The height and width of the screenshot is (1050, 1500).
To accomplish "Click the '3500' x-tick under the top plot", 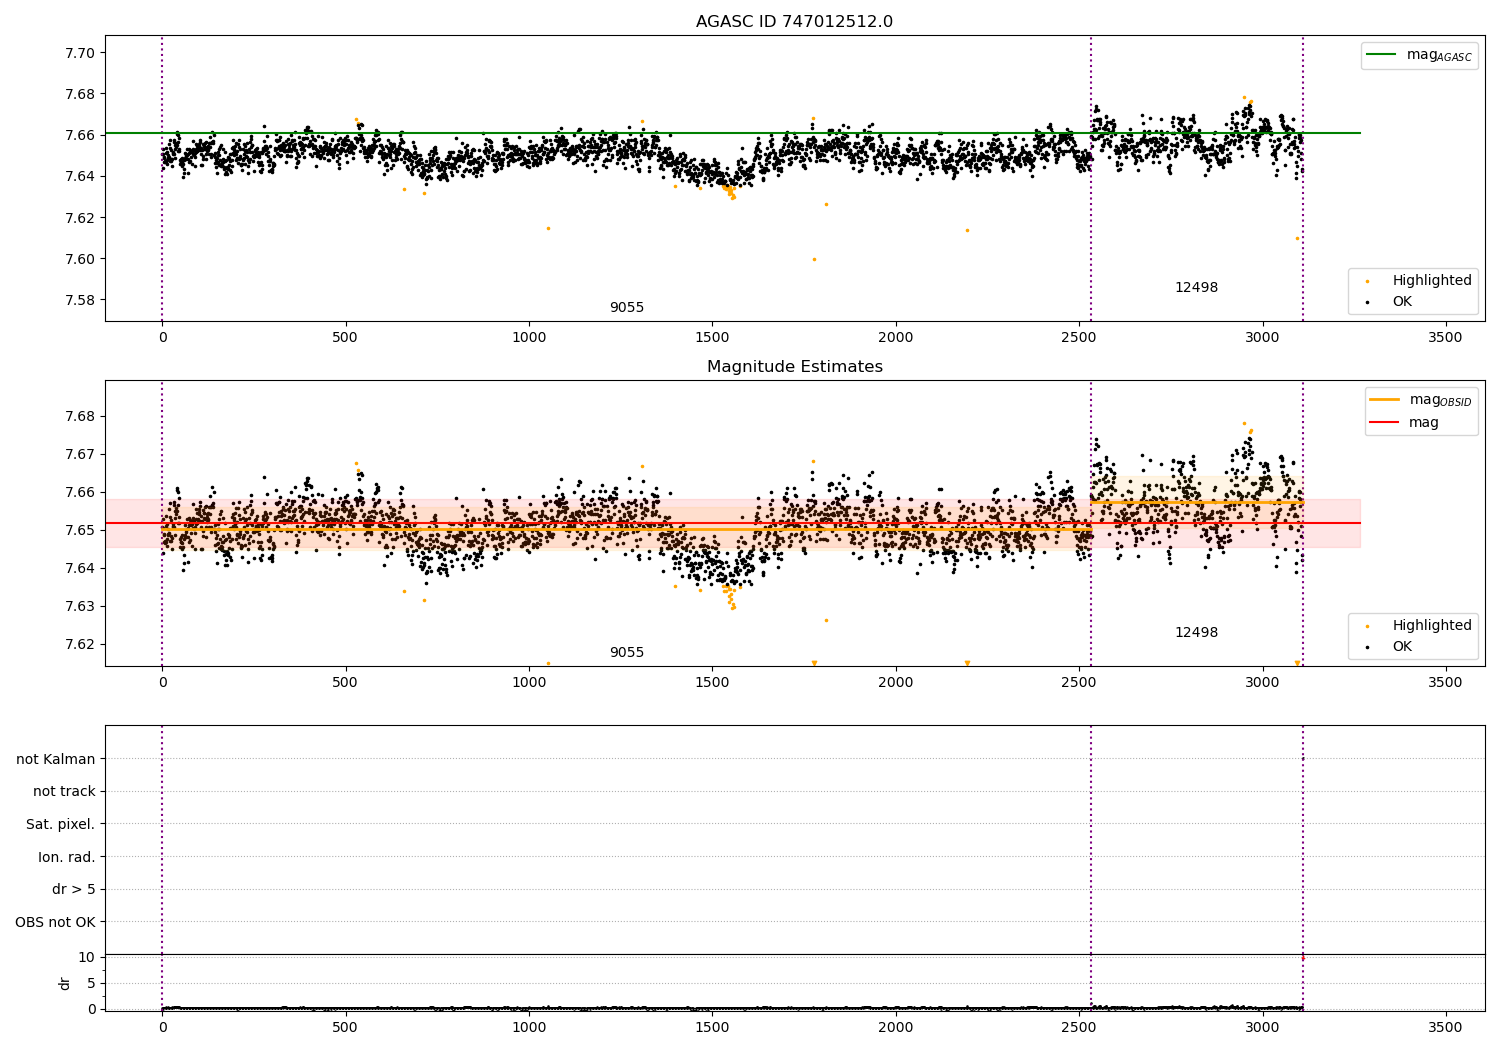I will (x=1446, y=337).
